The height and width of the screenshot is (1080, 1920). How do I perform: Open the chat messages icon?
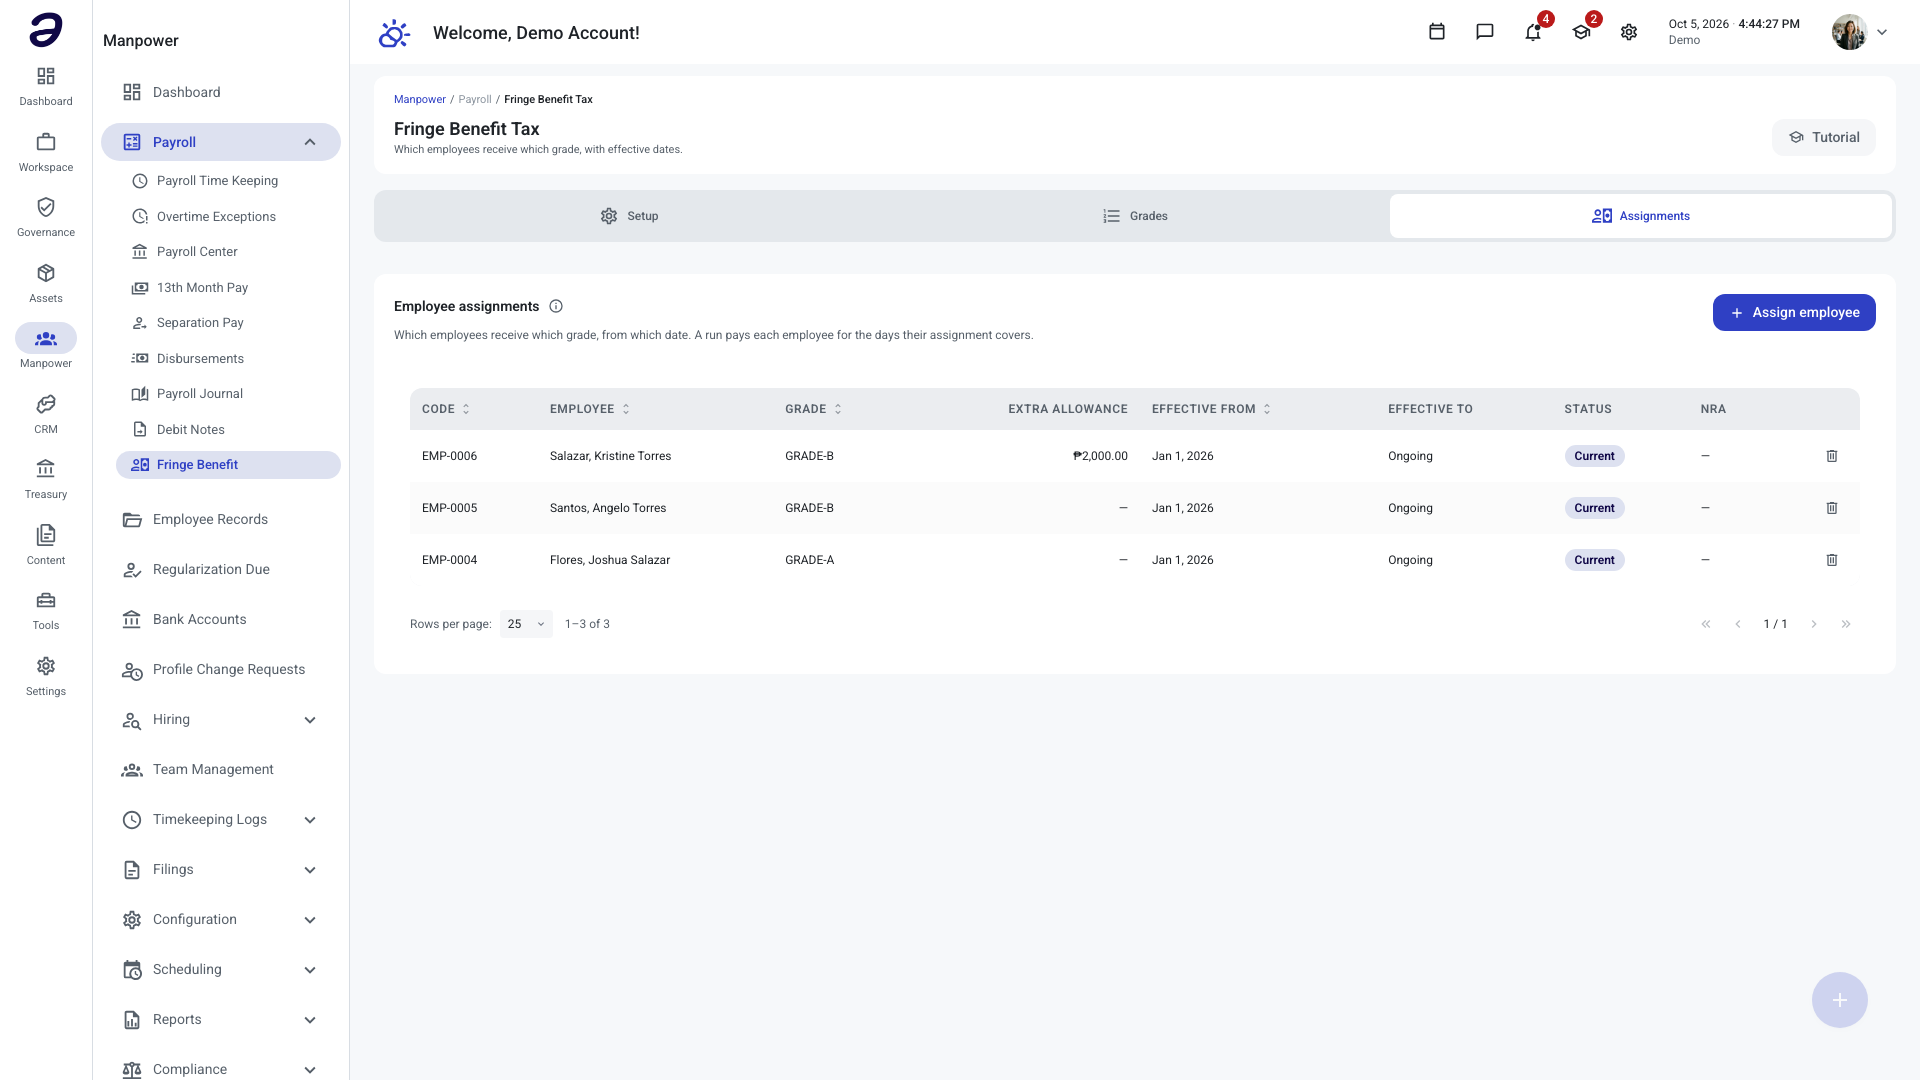coord(1485,32)
